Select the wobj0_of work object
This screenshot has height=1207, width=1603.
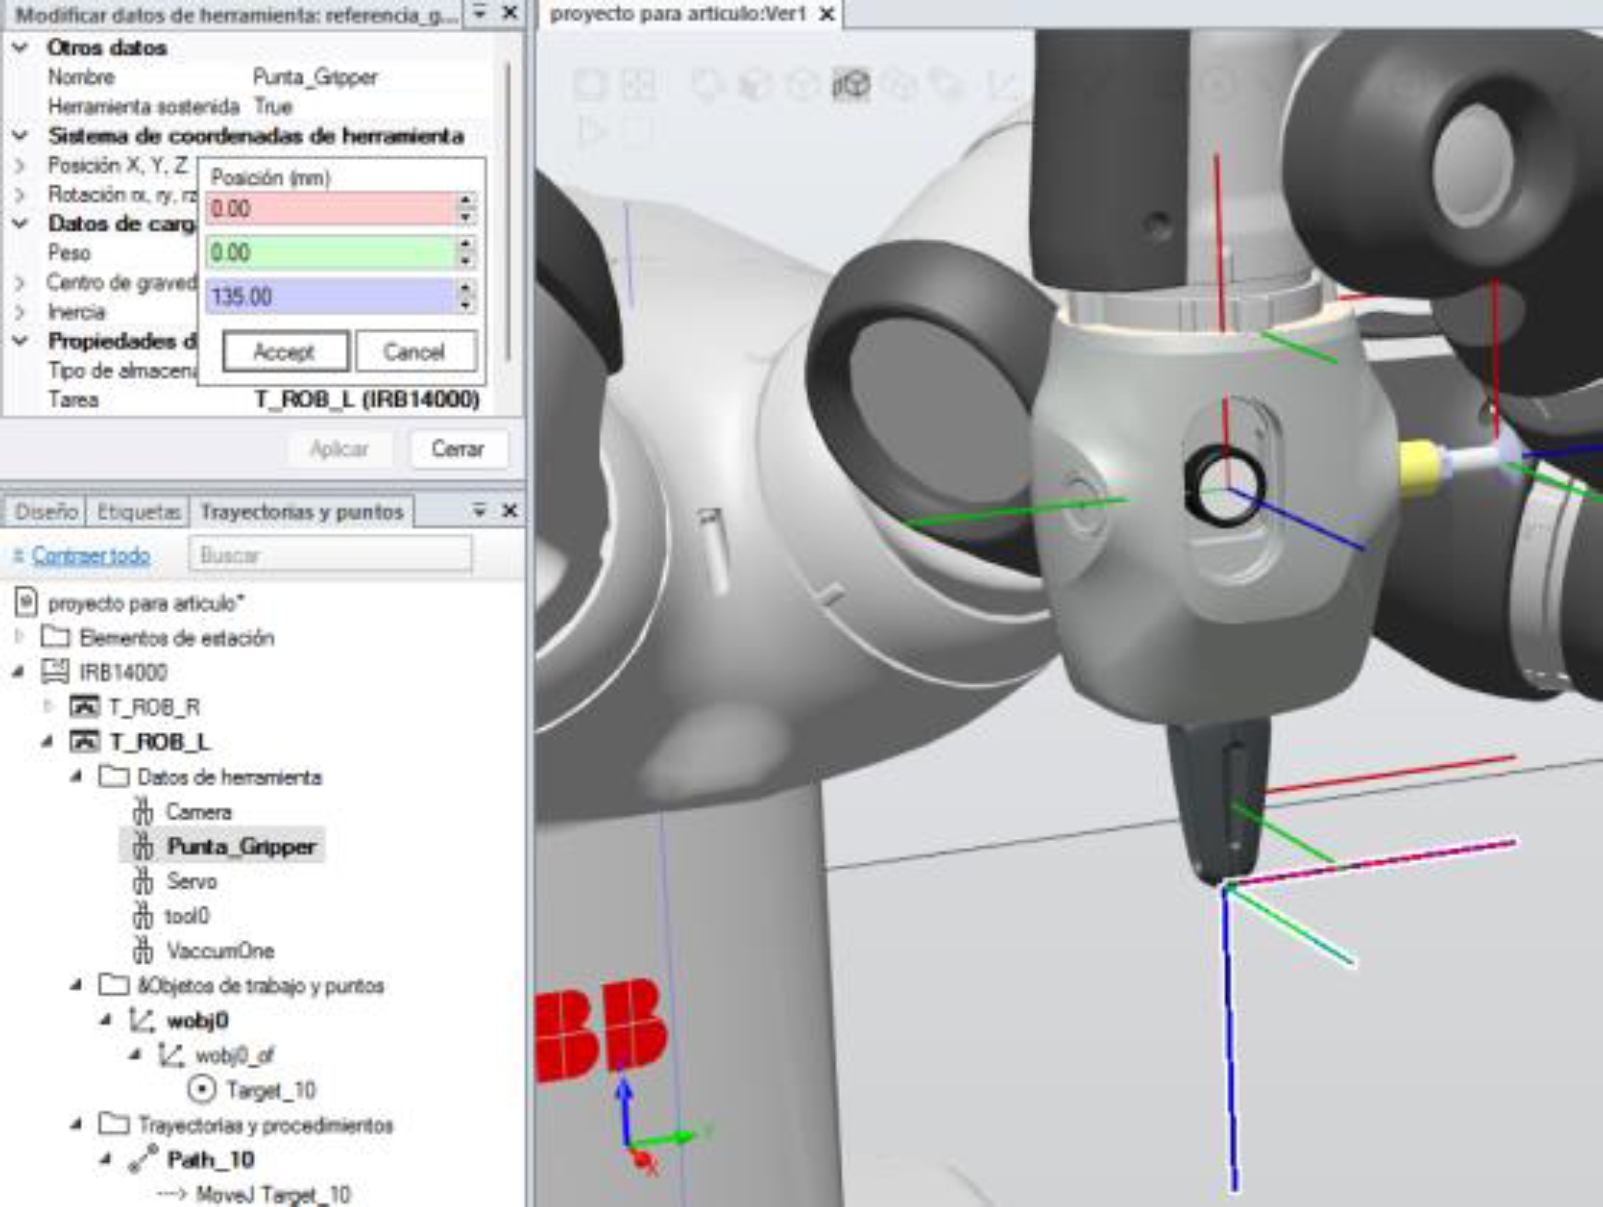tap(233, 1055)
